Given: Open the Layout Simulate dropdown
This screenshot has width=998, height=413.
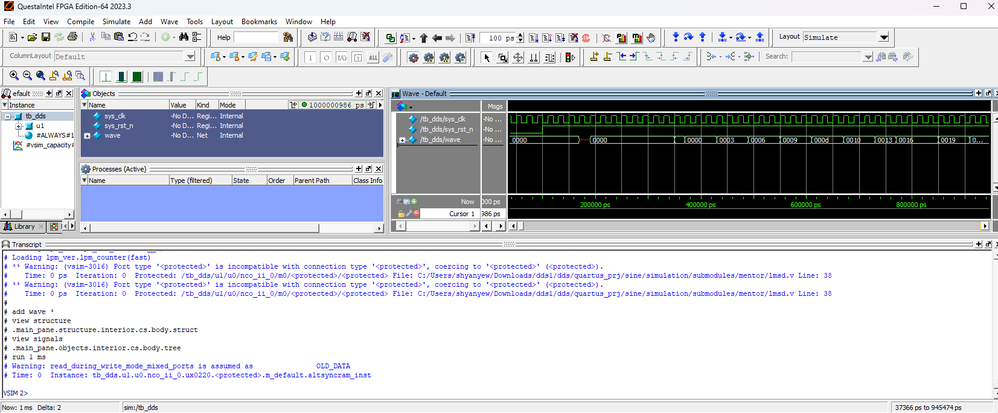Looking at the screenshot, I should point(883,37).
